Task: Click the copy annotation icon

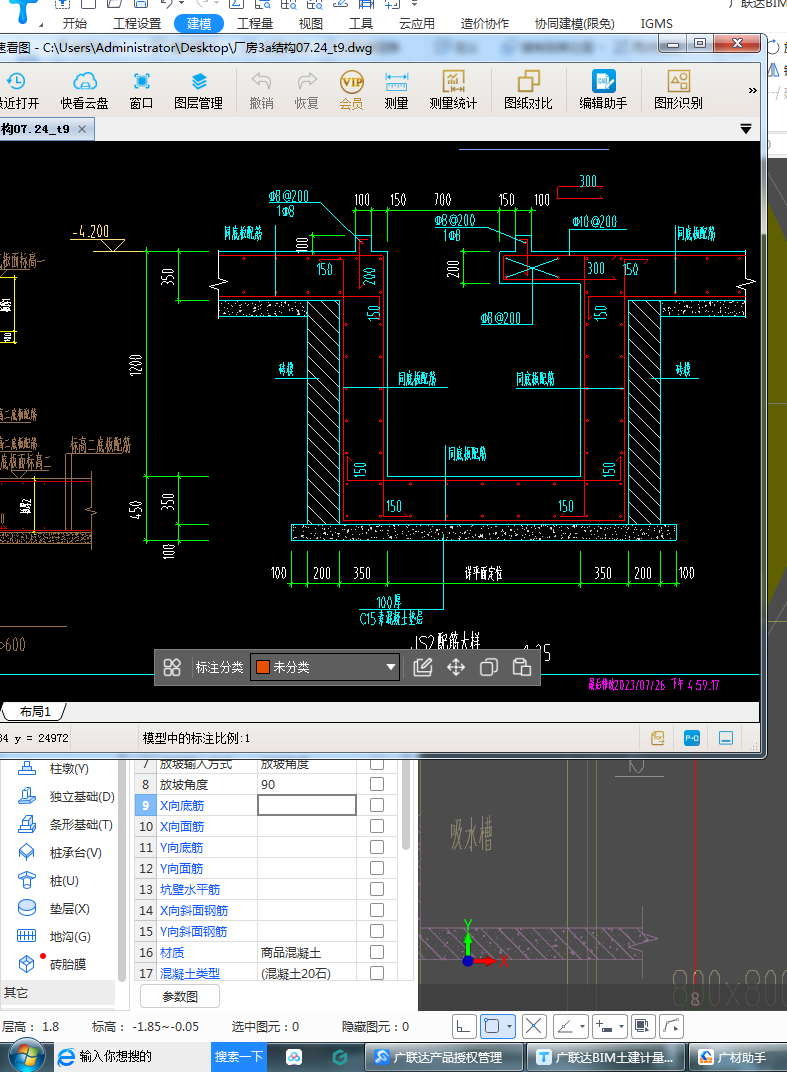Action: click(x=489, y=667)
